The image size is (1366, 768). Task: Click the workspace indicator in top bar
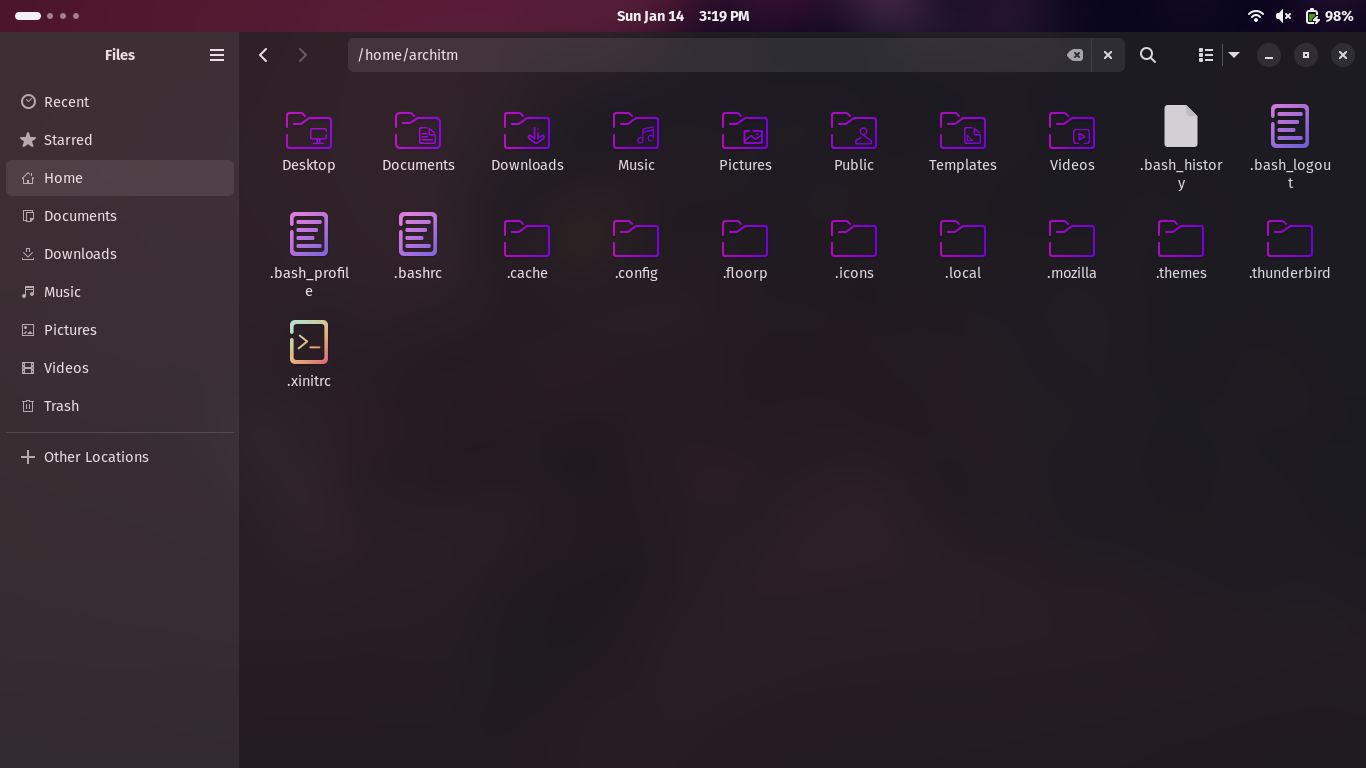click(x=47, y=16)
